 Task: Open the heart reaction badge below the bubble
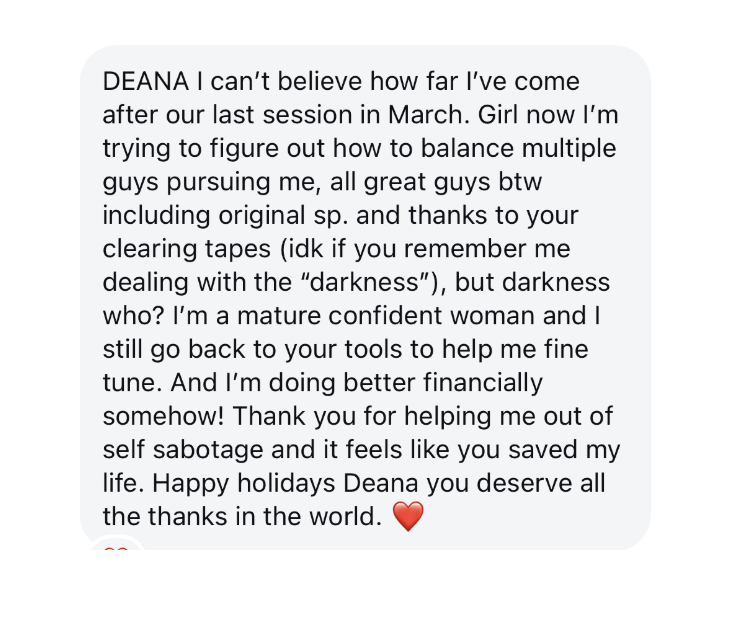[x=116, y=544]
